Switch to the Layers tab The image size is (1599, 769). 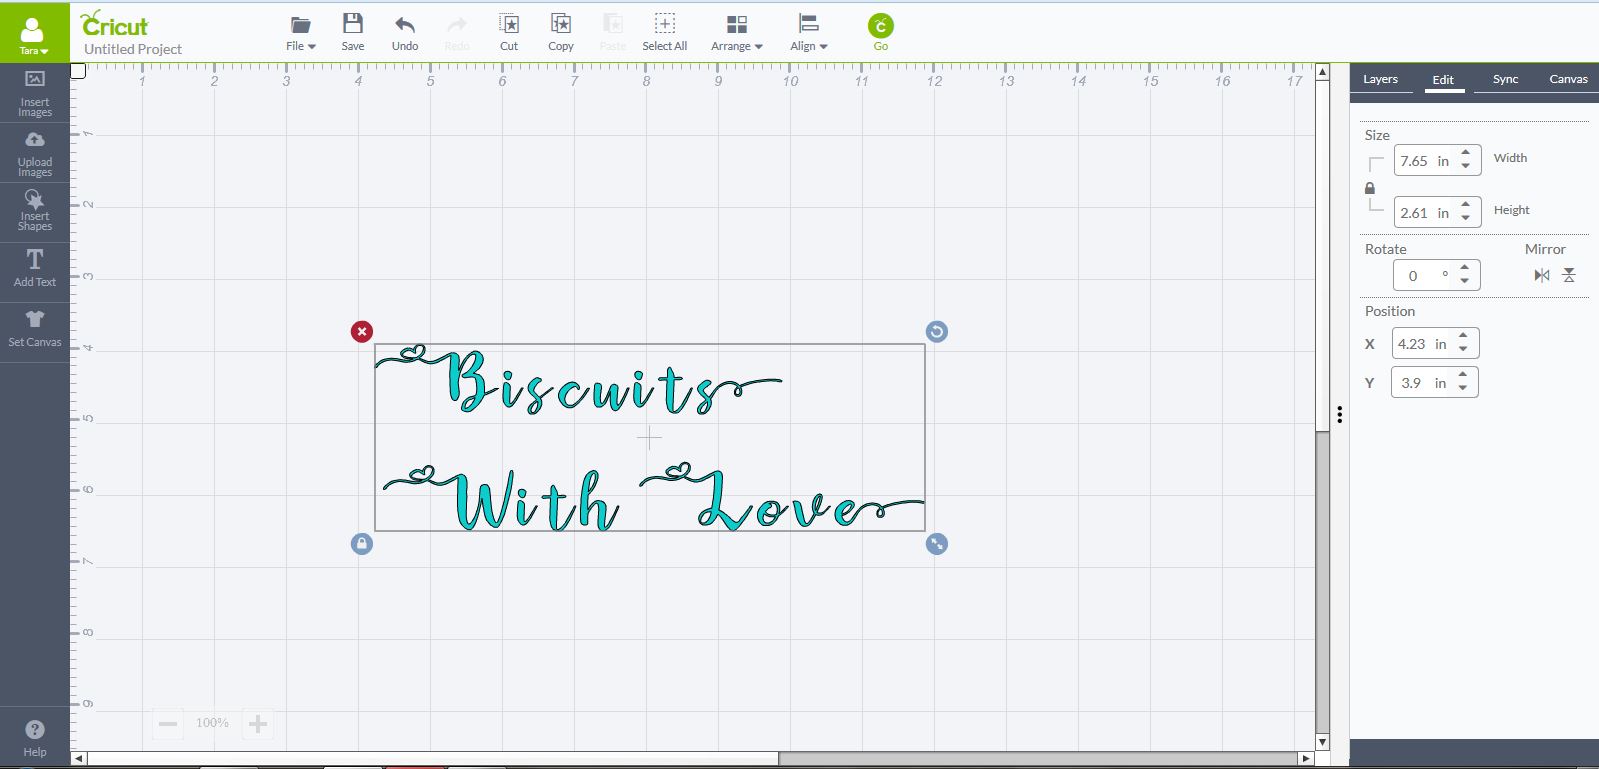coord(1381,79)
